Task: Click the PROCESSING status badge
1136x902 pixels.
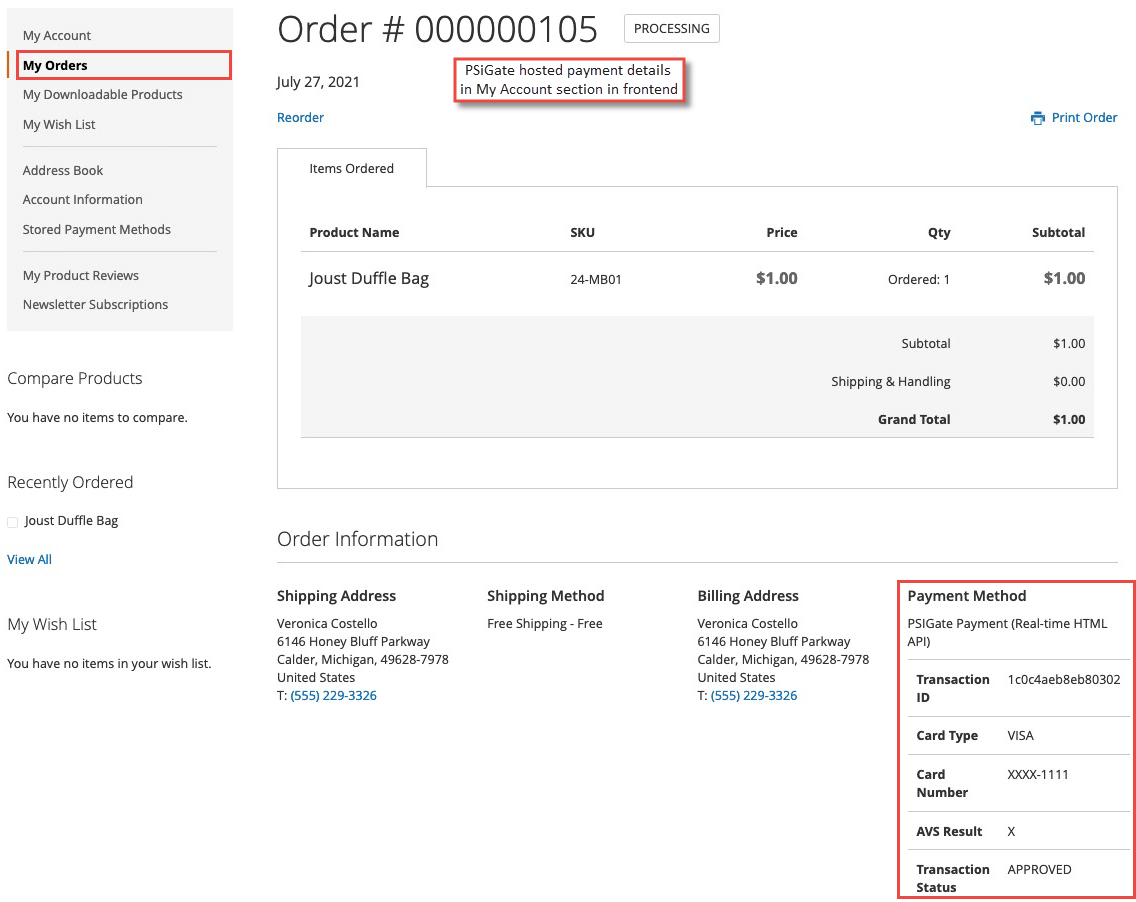Action: (x=671, y=28)
